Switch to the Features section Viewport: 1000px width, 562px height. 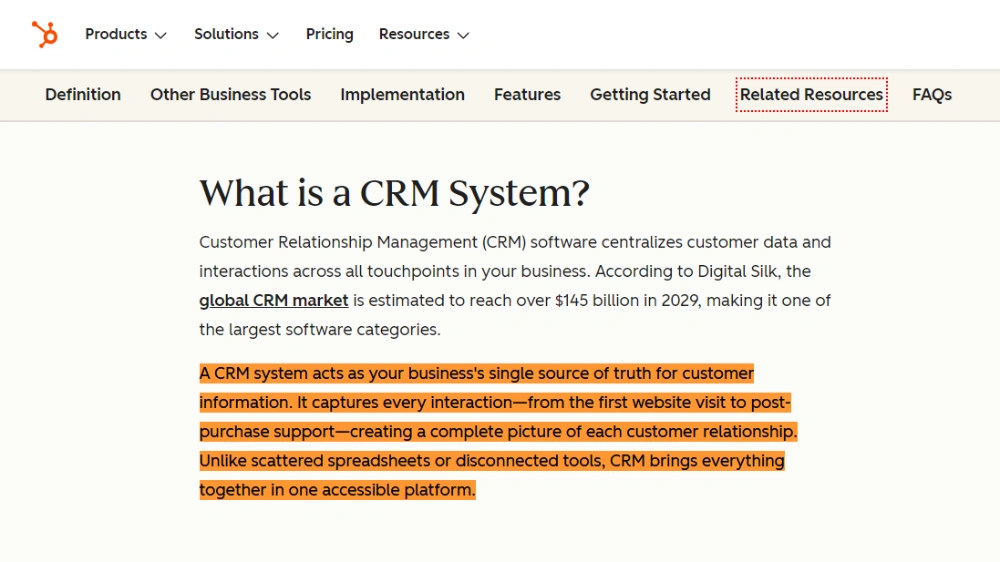click(x=527, y=95)
